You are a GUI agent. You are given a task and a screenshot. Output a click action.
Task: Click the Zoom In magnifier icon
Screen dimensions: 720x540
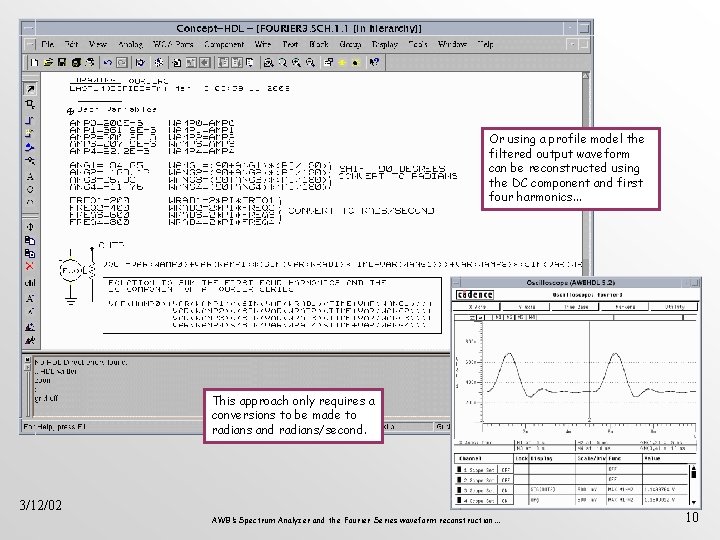tap(297, 62)
